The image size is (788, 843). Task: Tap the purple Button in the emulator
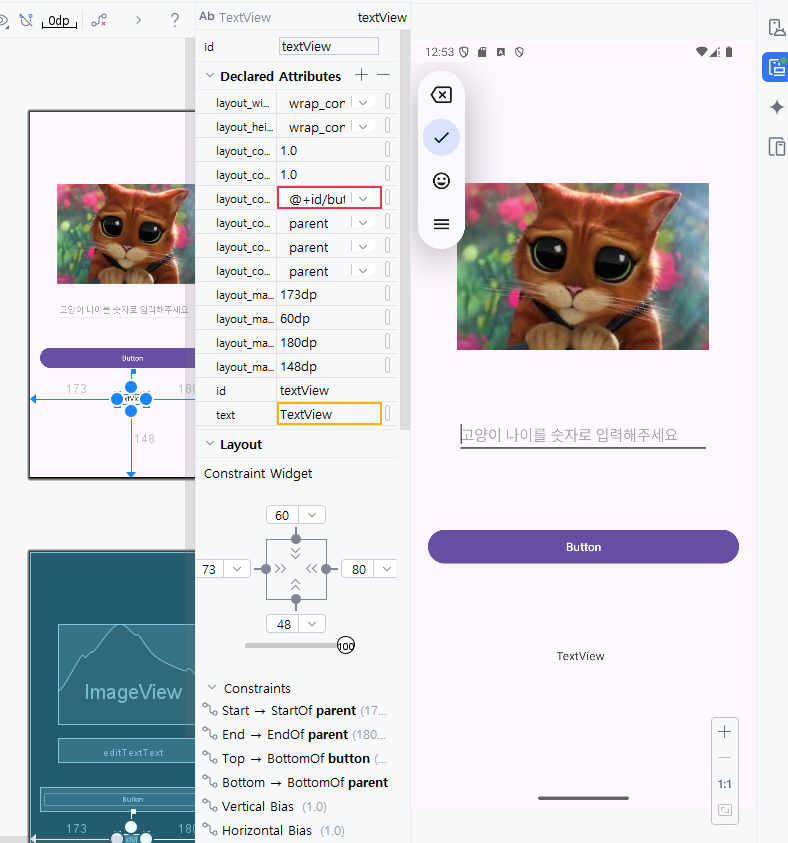tap(583, 547)
